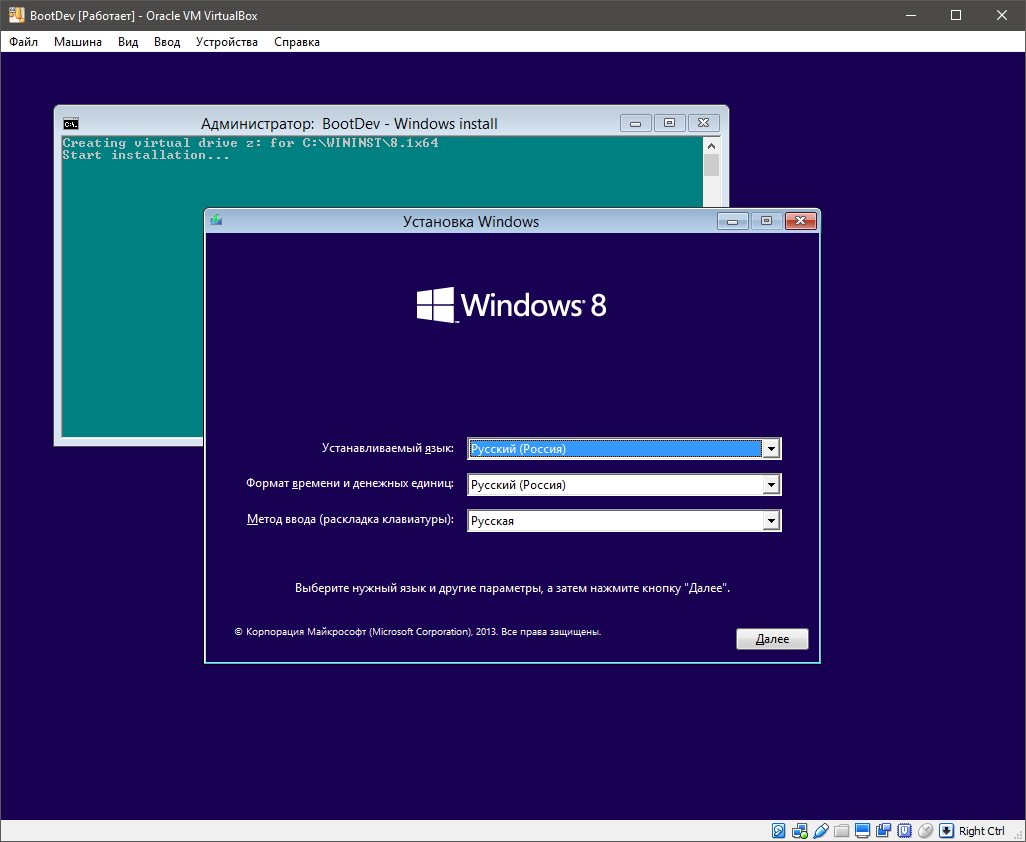Image resolution: width=1026 pixels, height=842 pixels.
Task: Expand the time and currency format dropdown arrow
Action: click(771, 485)
